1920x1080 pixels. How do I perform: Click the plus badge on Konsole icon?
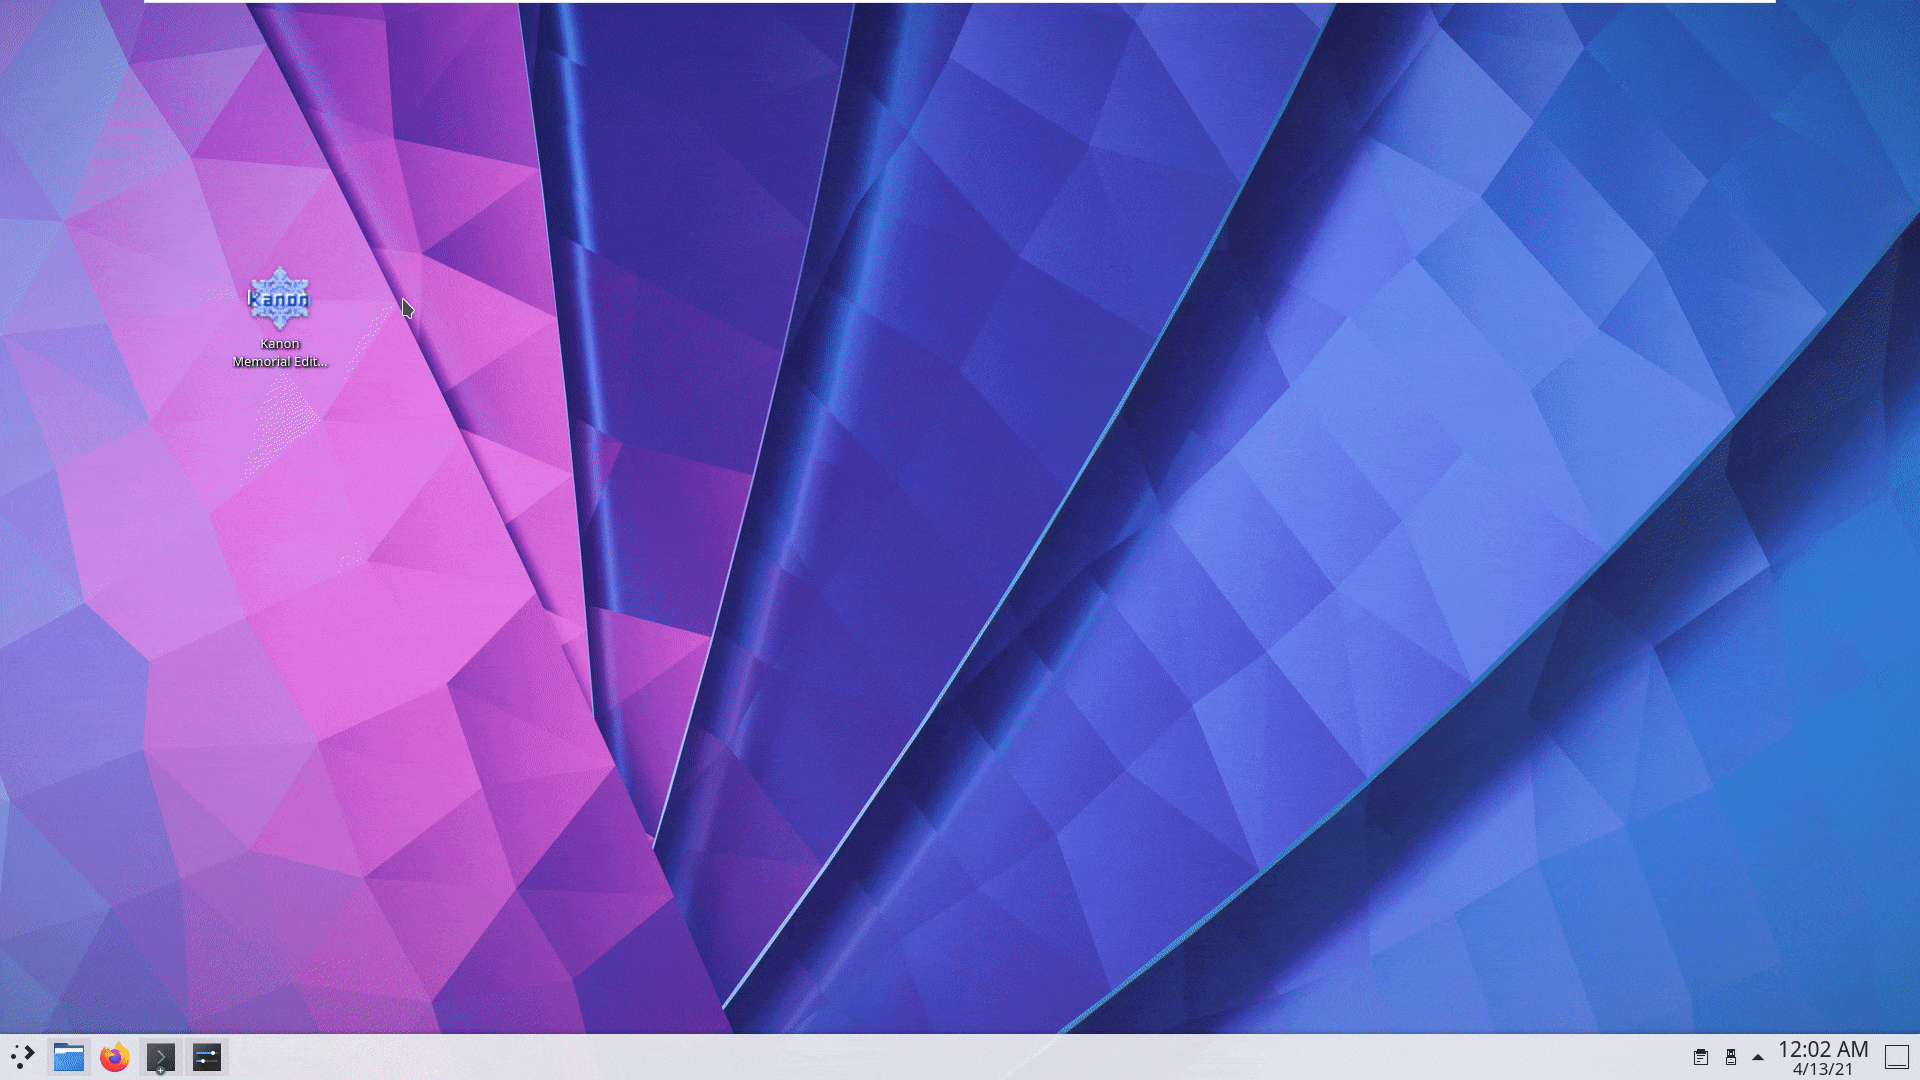161,1071
